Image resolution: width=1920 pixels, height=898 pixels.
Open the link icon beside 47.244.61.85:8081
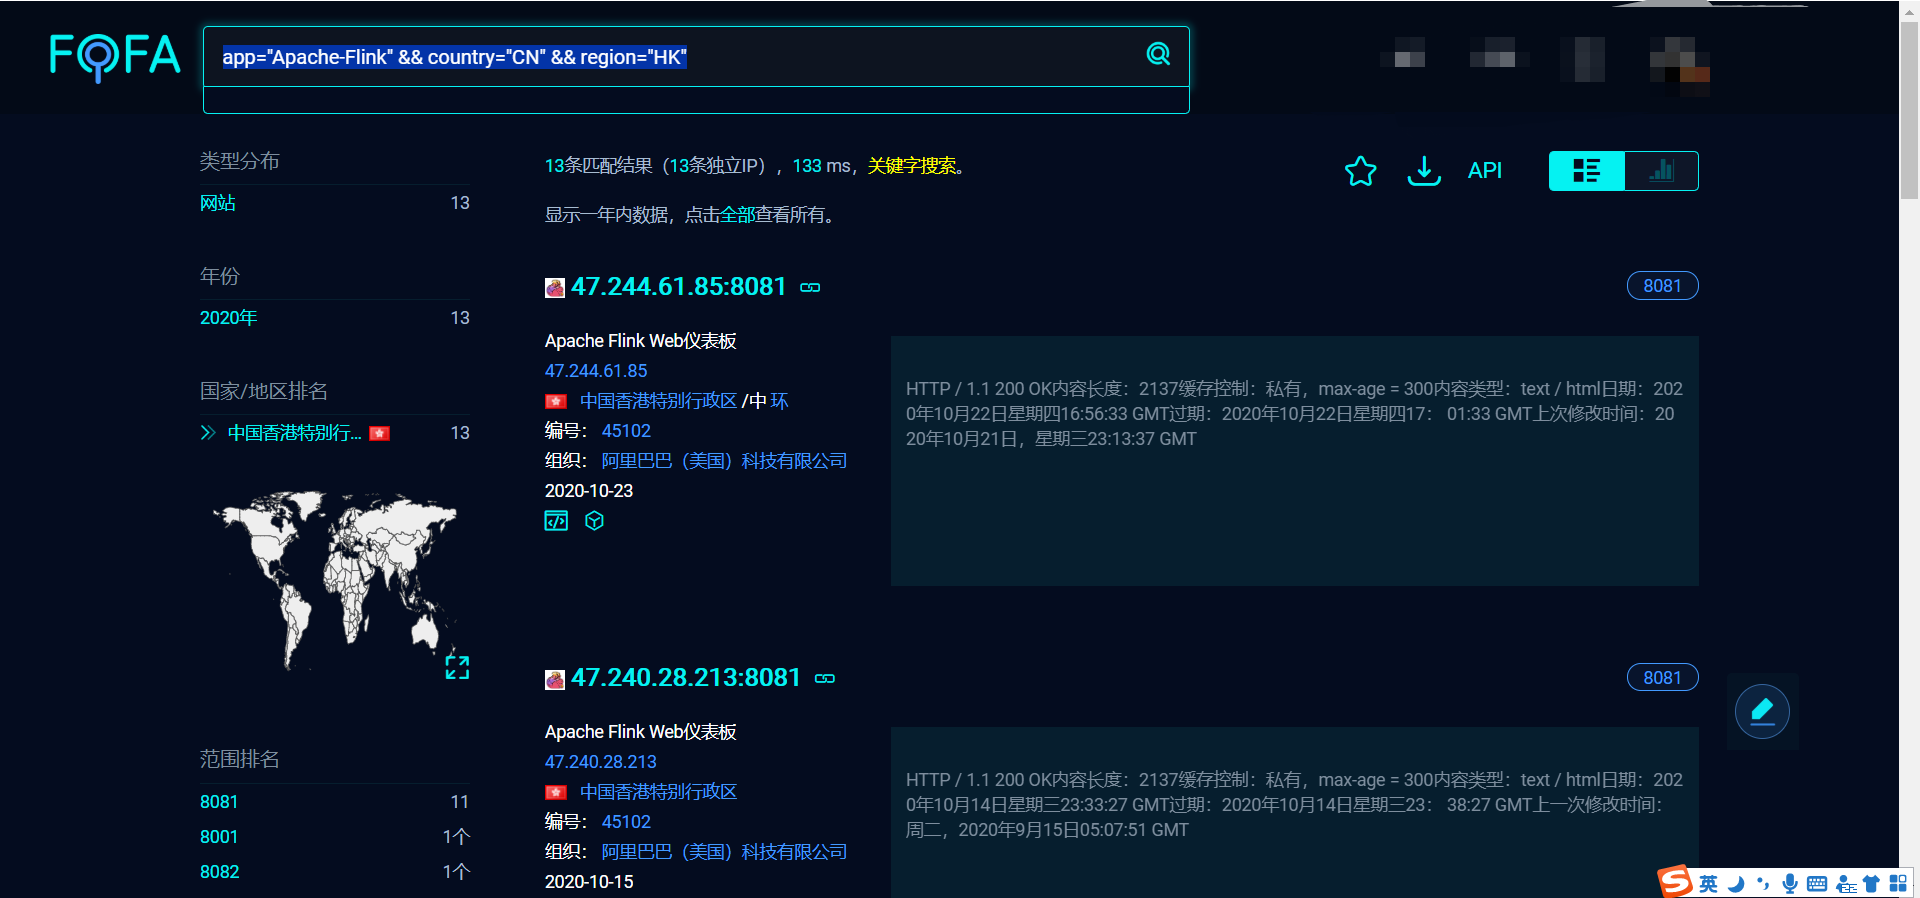(810, 288)
